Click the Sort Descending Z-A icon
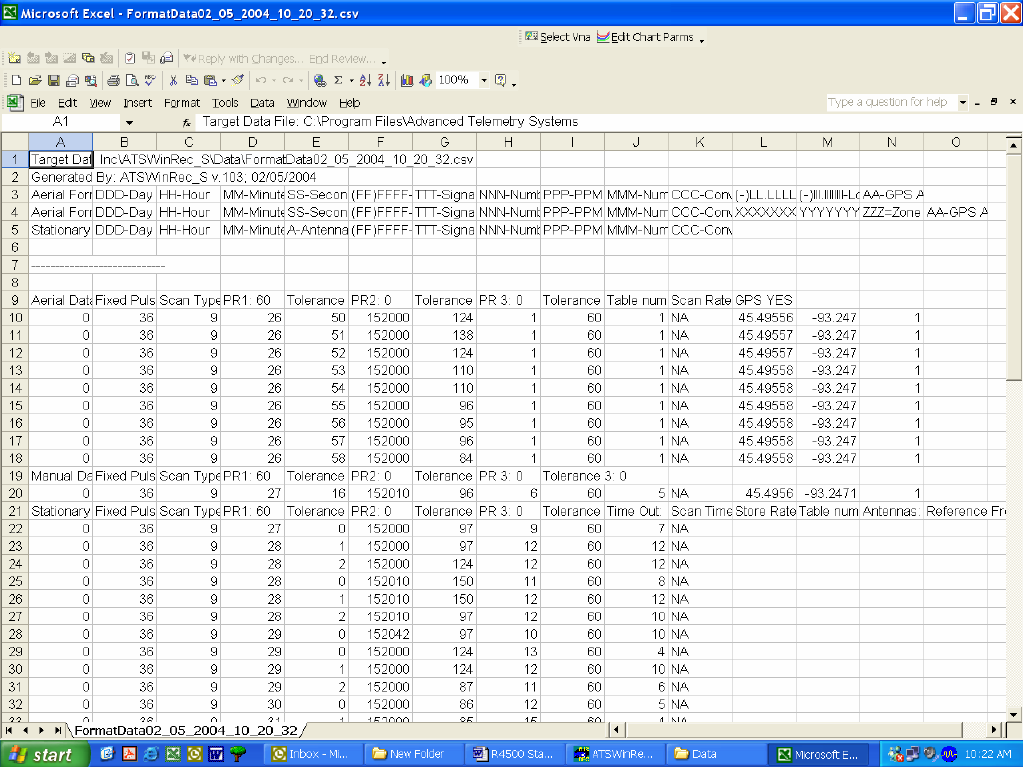 pyautogui.click(x=384, y=80)
